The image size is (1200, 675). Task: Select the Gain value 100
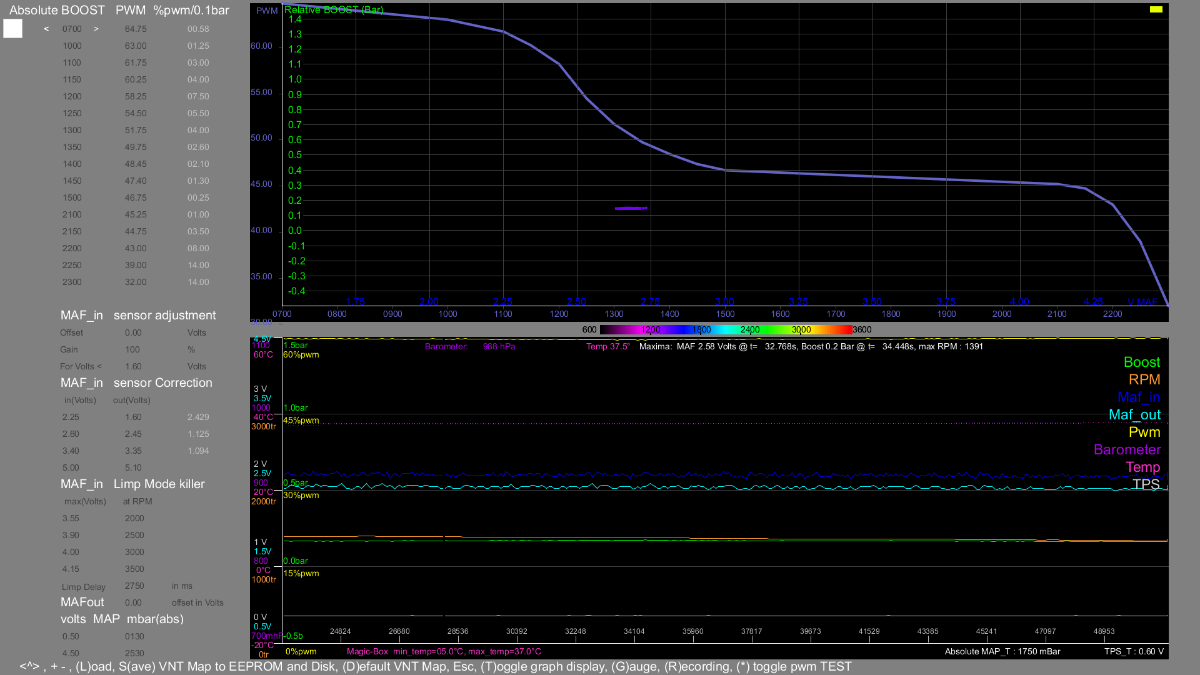(133, 349)
